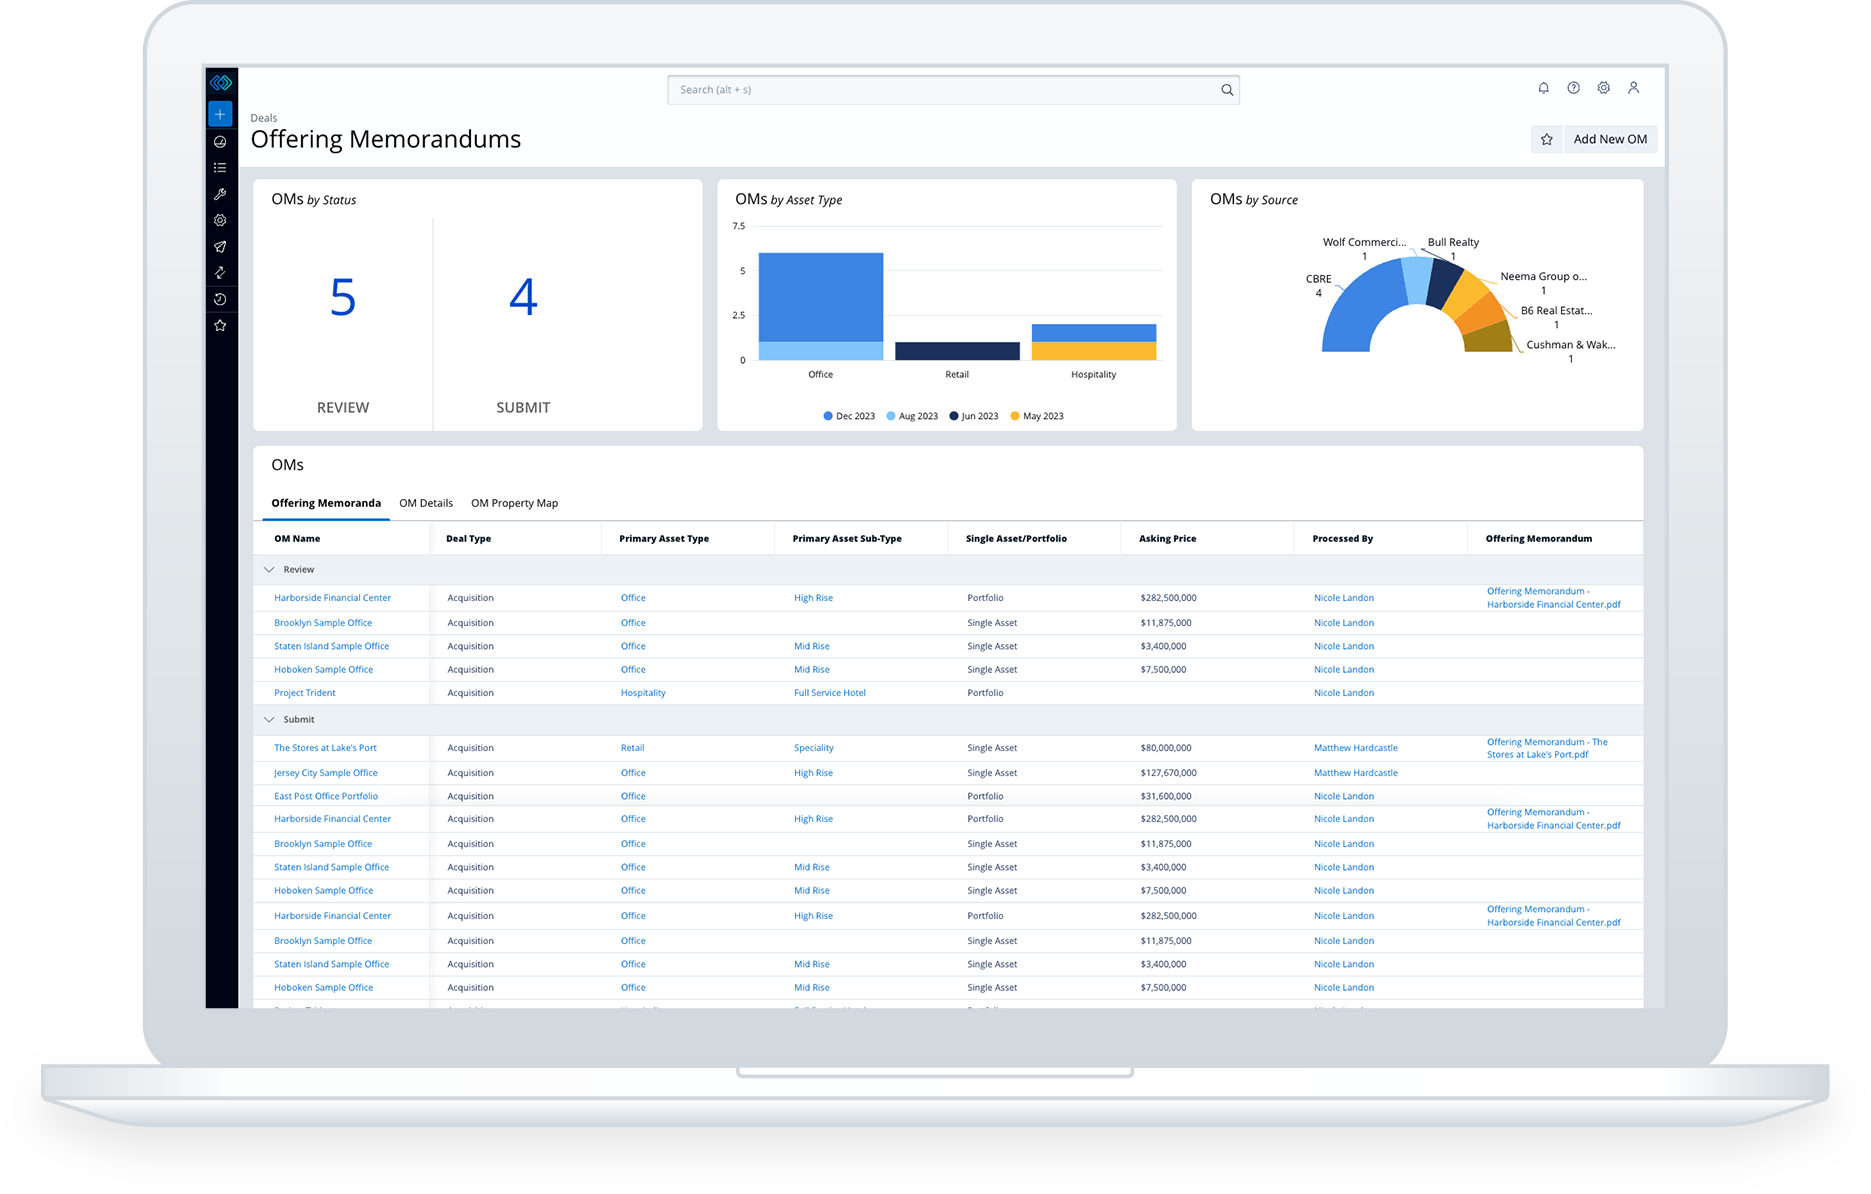Open the notifications bell
This screenshot has width=1871, height=1194.
coord(1543,88)
